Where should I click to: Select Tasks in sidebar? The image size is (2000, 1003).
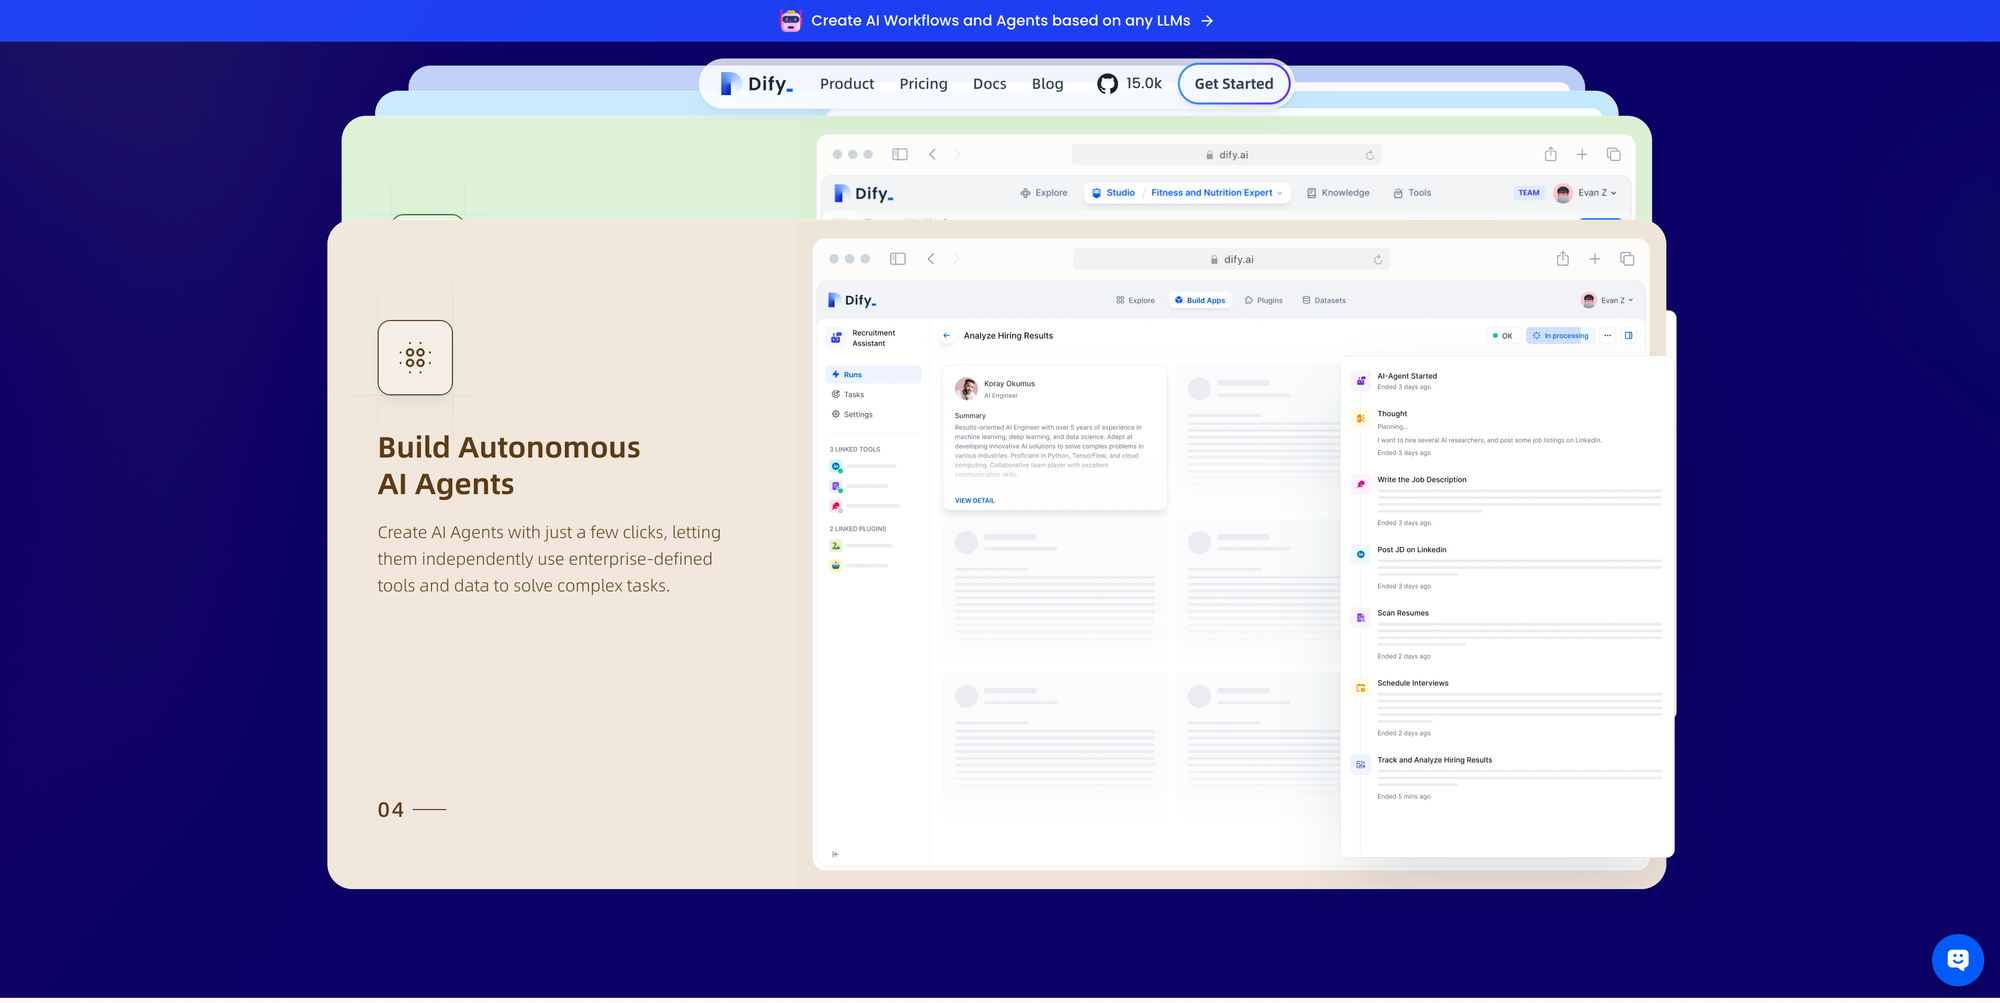tap(873, 396)
